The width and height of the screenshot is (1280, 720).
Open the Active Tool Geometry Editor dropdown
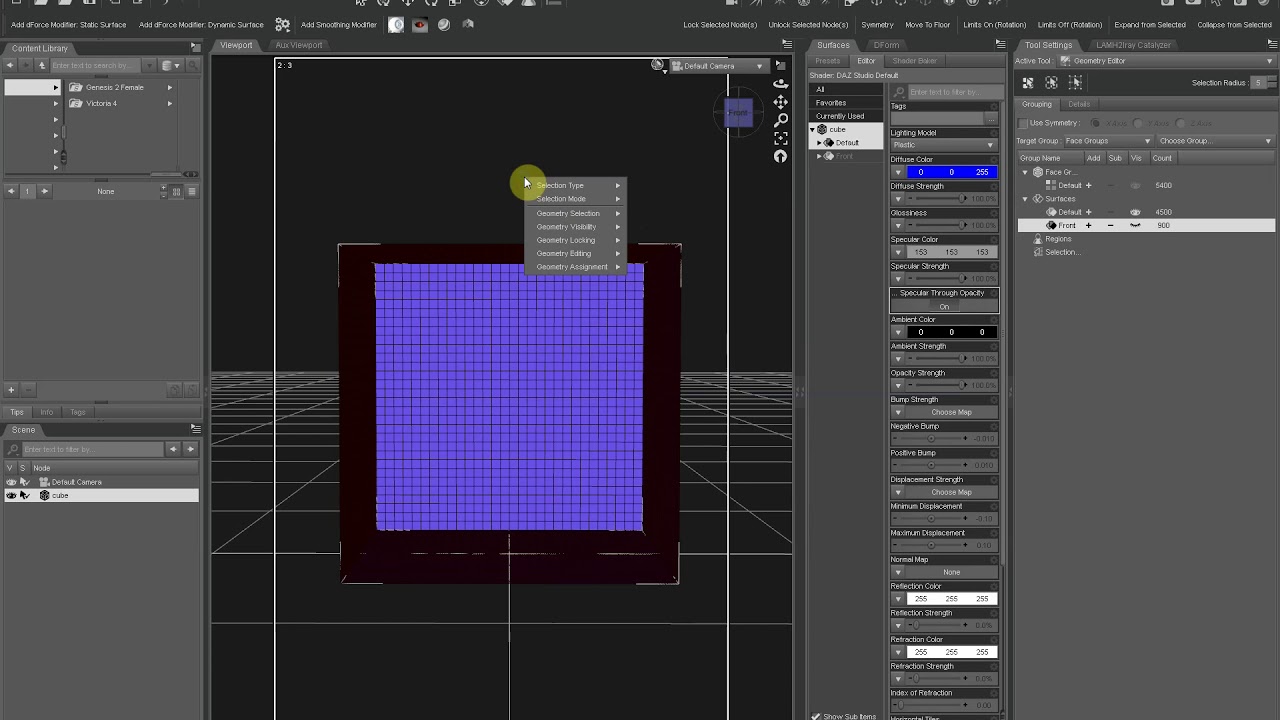click(1166, 61)
